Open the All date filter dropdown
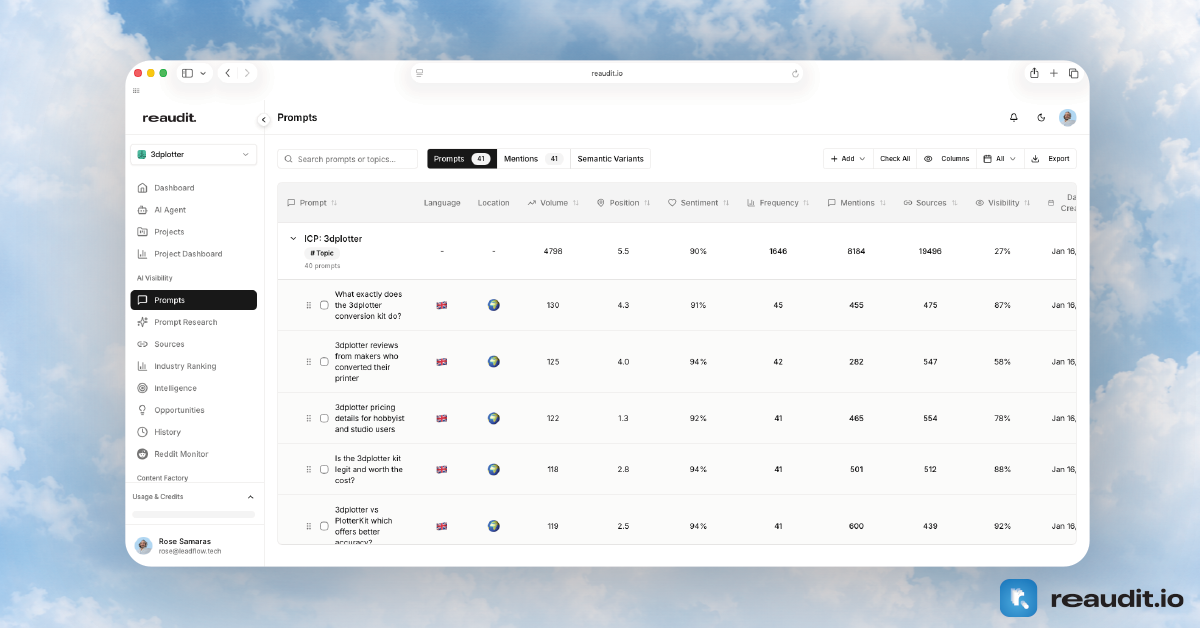This screenshot has height=628, width=1200. pyautogui.click(x=1000, y=159)
